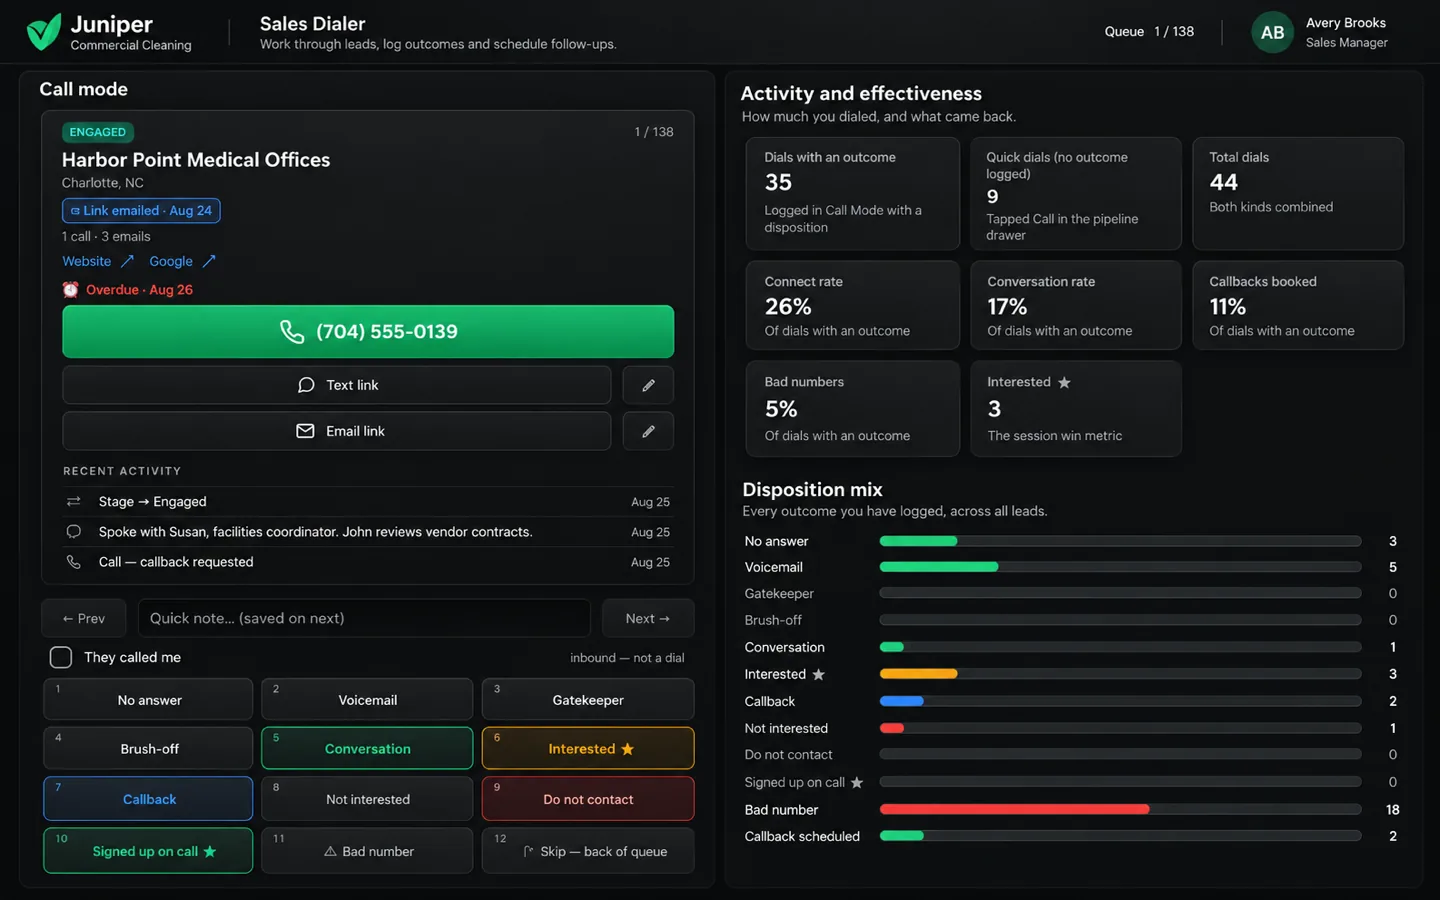Log the No answer disposition
The image size is (1440, 900).
[148, 699]
